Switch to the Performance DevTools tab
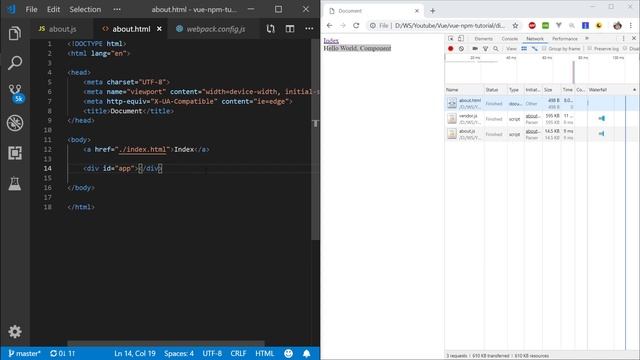This screenshot has height=360, width=640. 565,38
